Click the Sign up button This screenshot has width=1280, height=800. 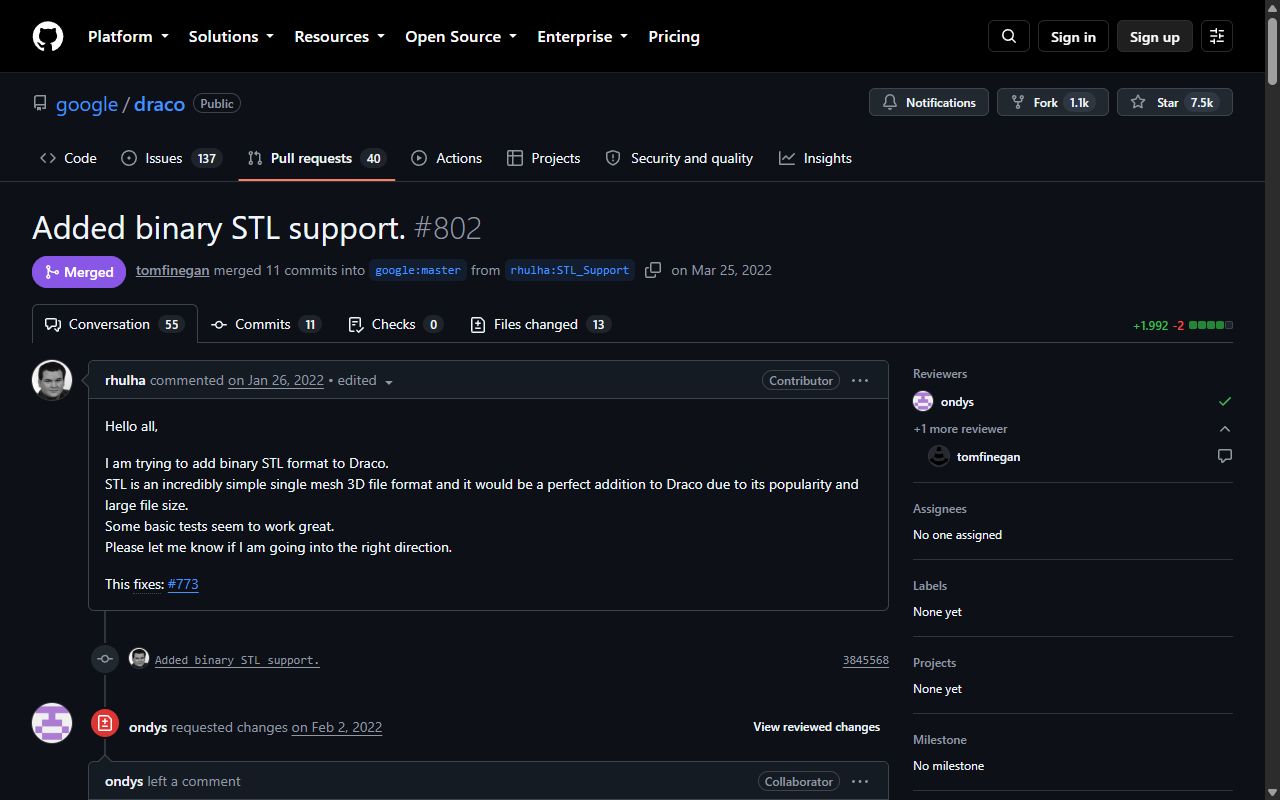click(x=1155, y=36)
